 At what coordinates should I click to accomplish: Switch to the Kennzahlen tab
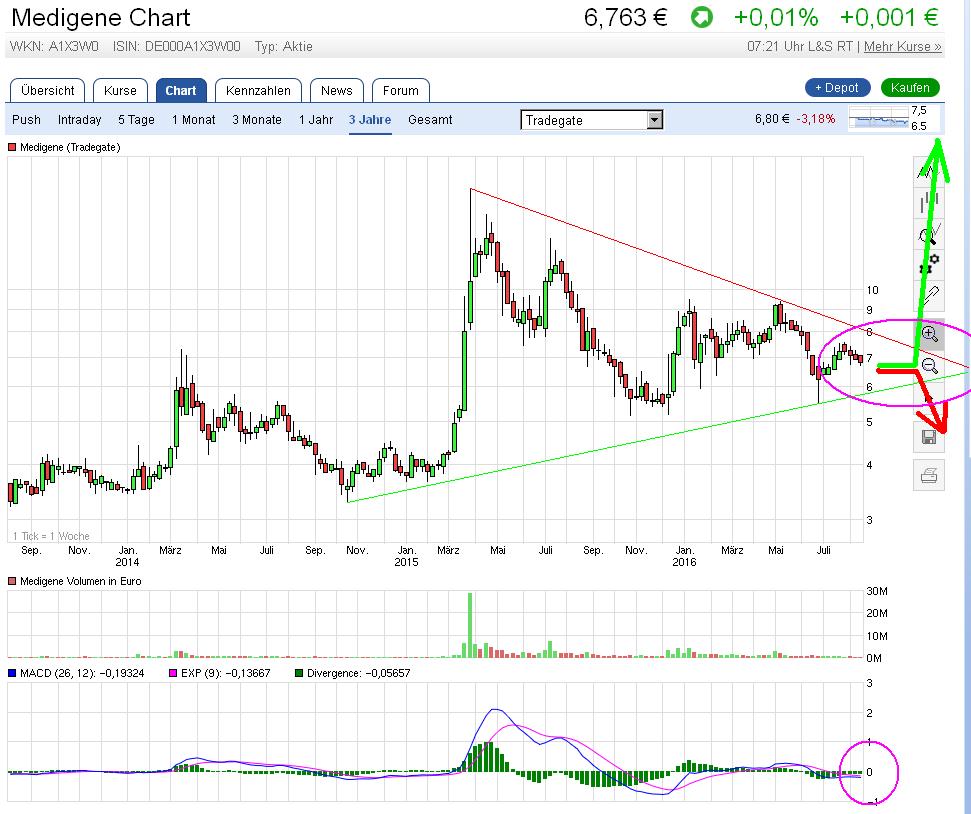click(258, 90)
